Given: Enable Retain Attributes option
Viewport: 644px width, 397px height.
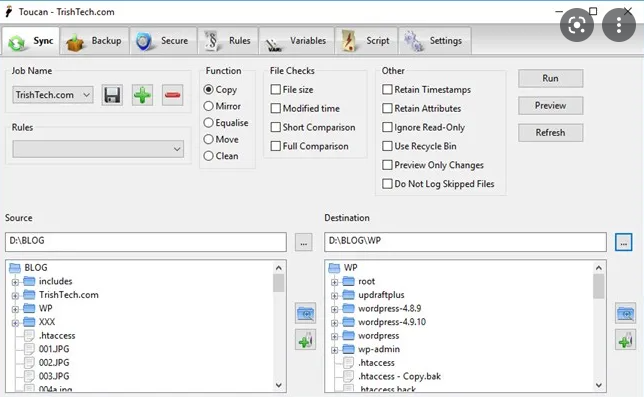Looking at the screenshot, I should [387, 108].
